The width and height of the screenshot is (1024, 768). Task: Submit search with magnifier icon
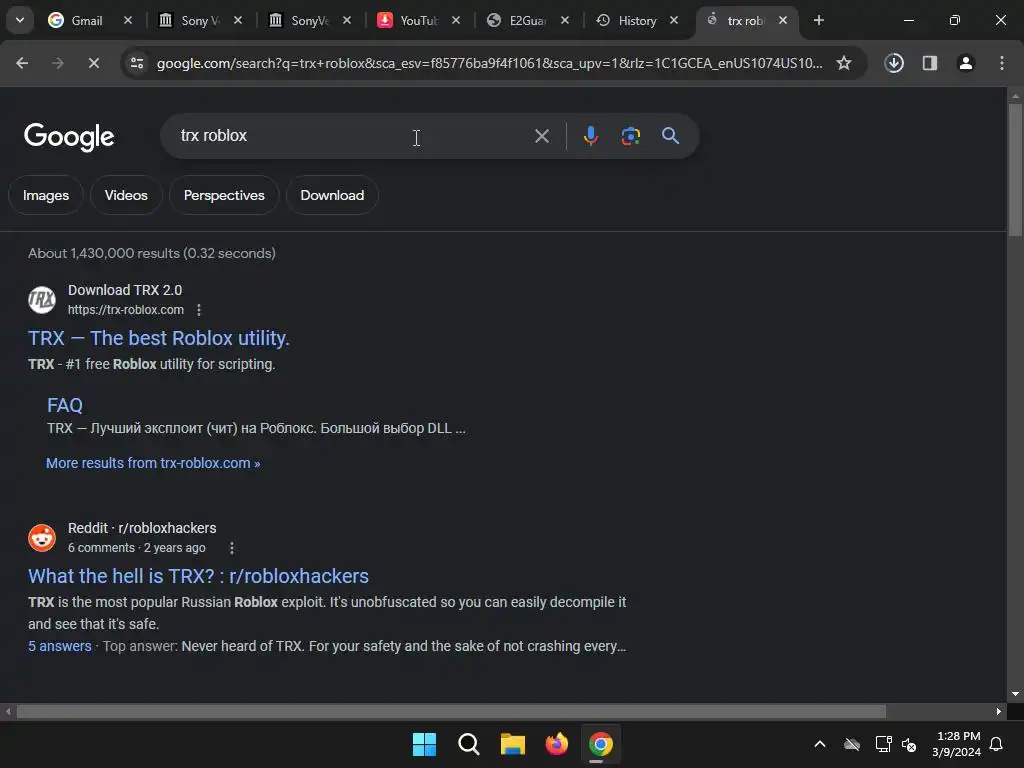pos(671,136)
